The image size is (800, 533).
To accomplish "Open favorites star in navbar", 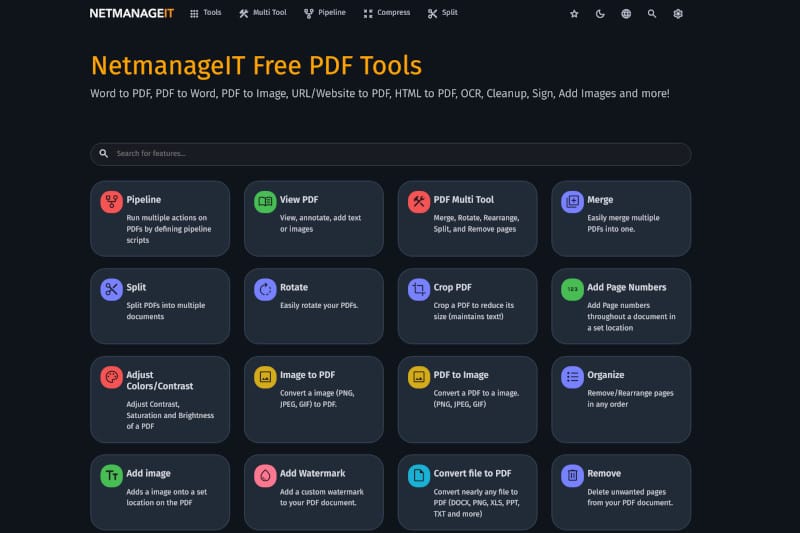I will point(574,14).
